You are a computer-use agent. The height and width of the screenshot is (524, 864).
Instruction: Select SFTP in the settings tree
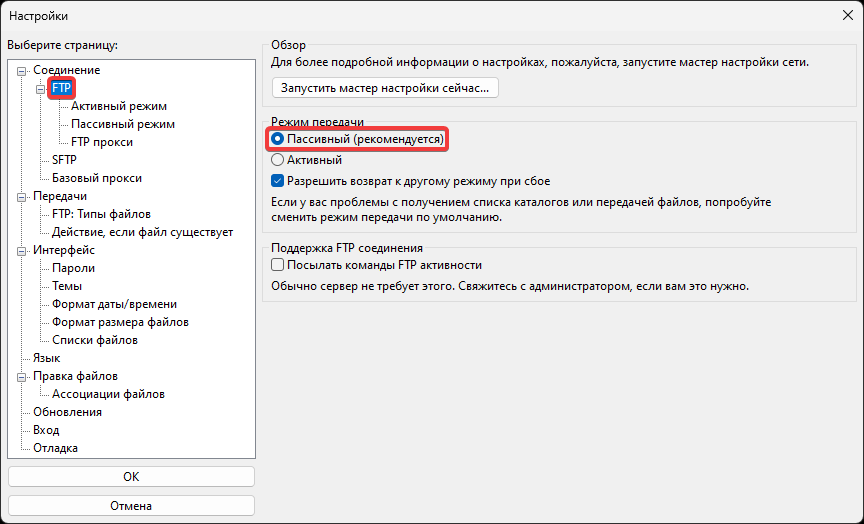[x=64, y=160]
